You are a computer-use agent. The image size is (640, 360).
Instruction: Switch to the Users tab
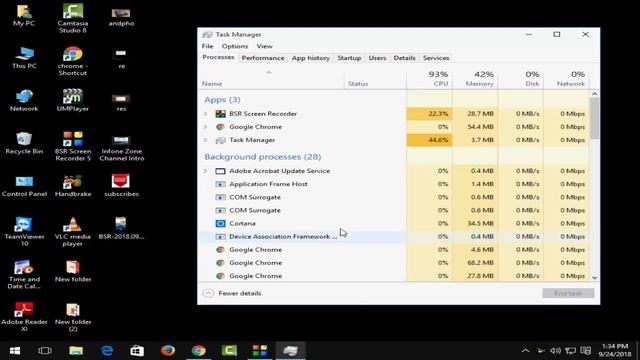[x=377, y=58]
